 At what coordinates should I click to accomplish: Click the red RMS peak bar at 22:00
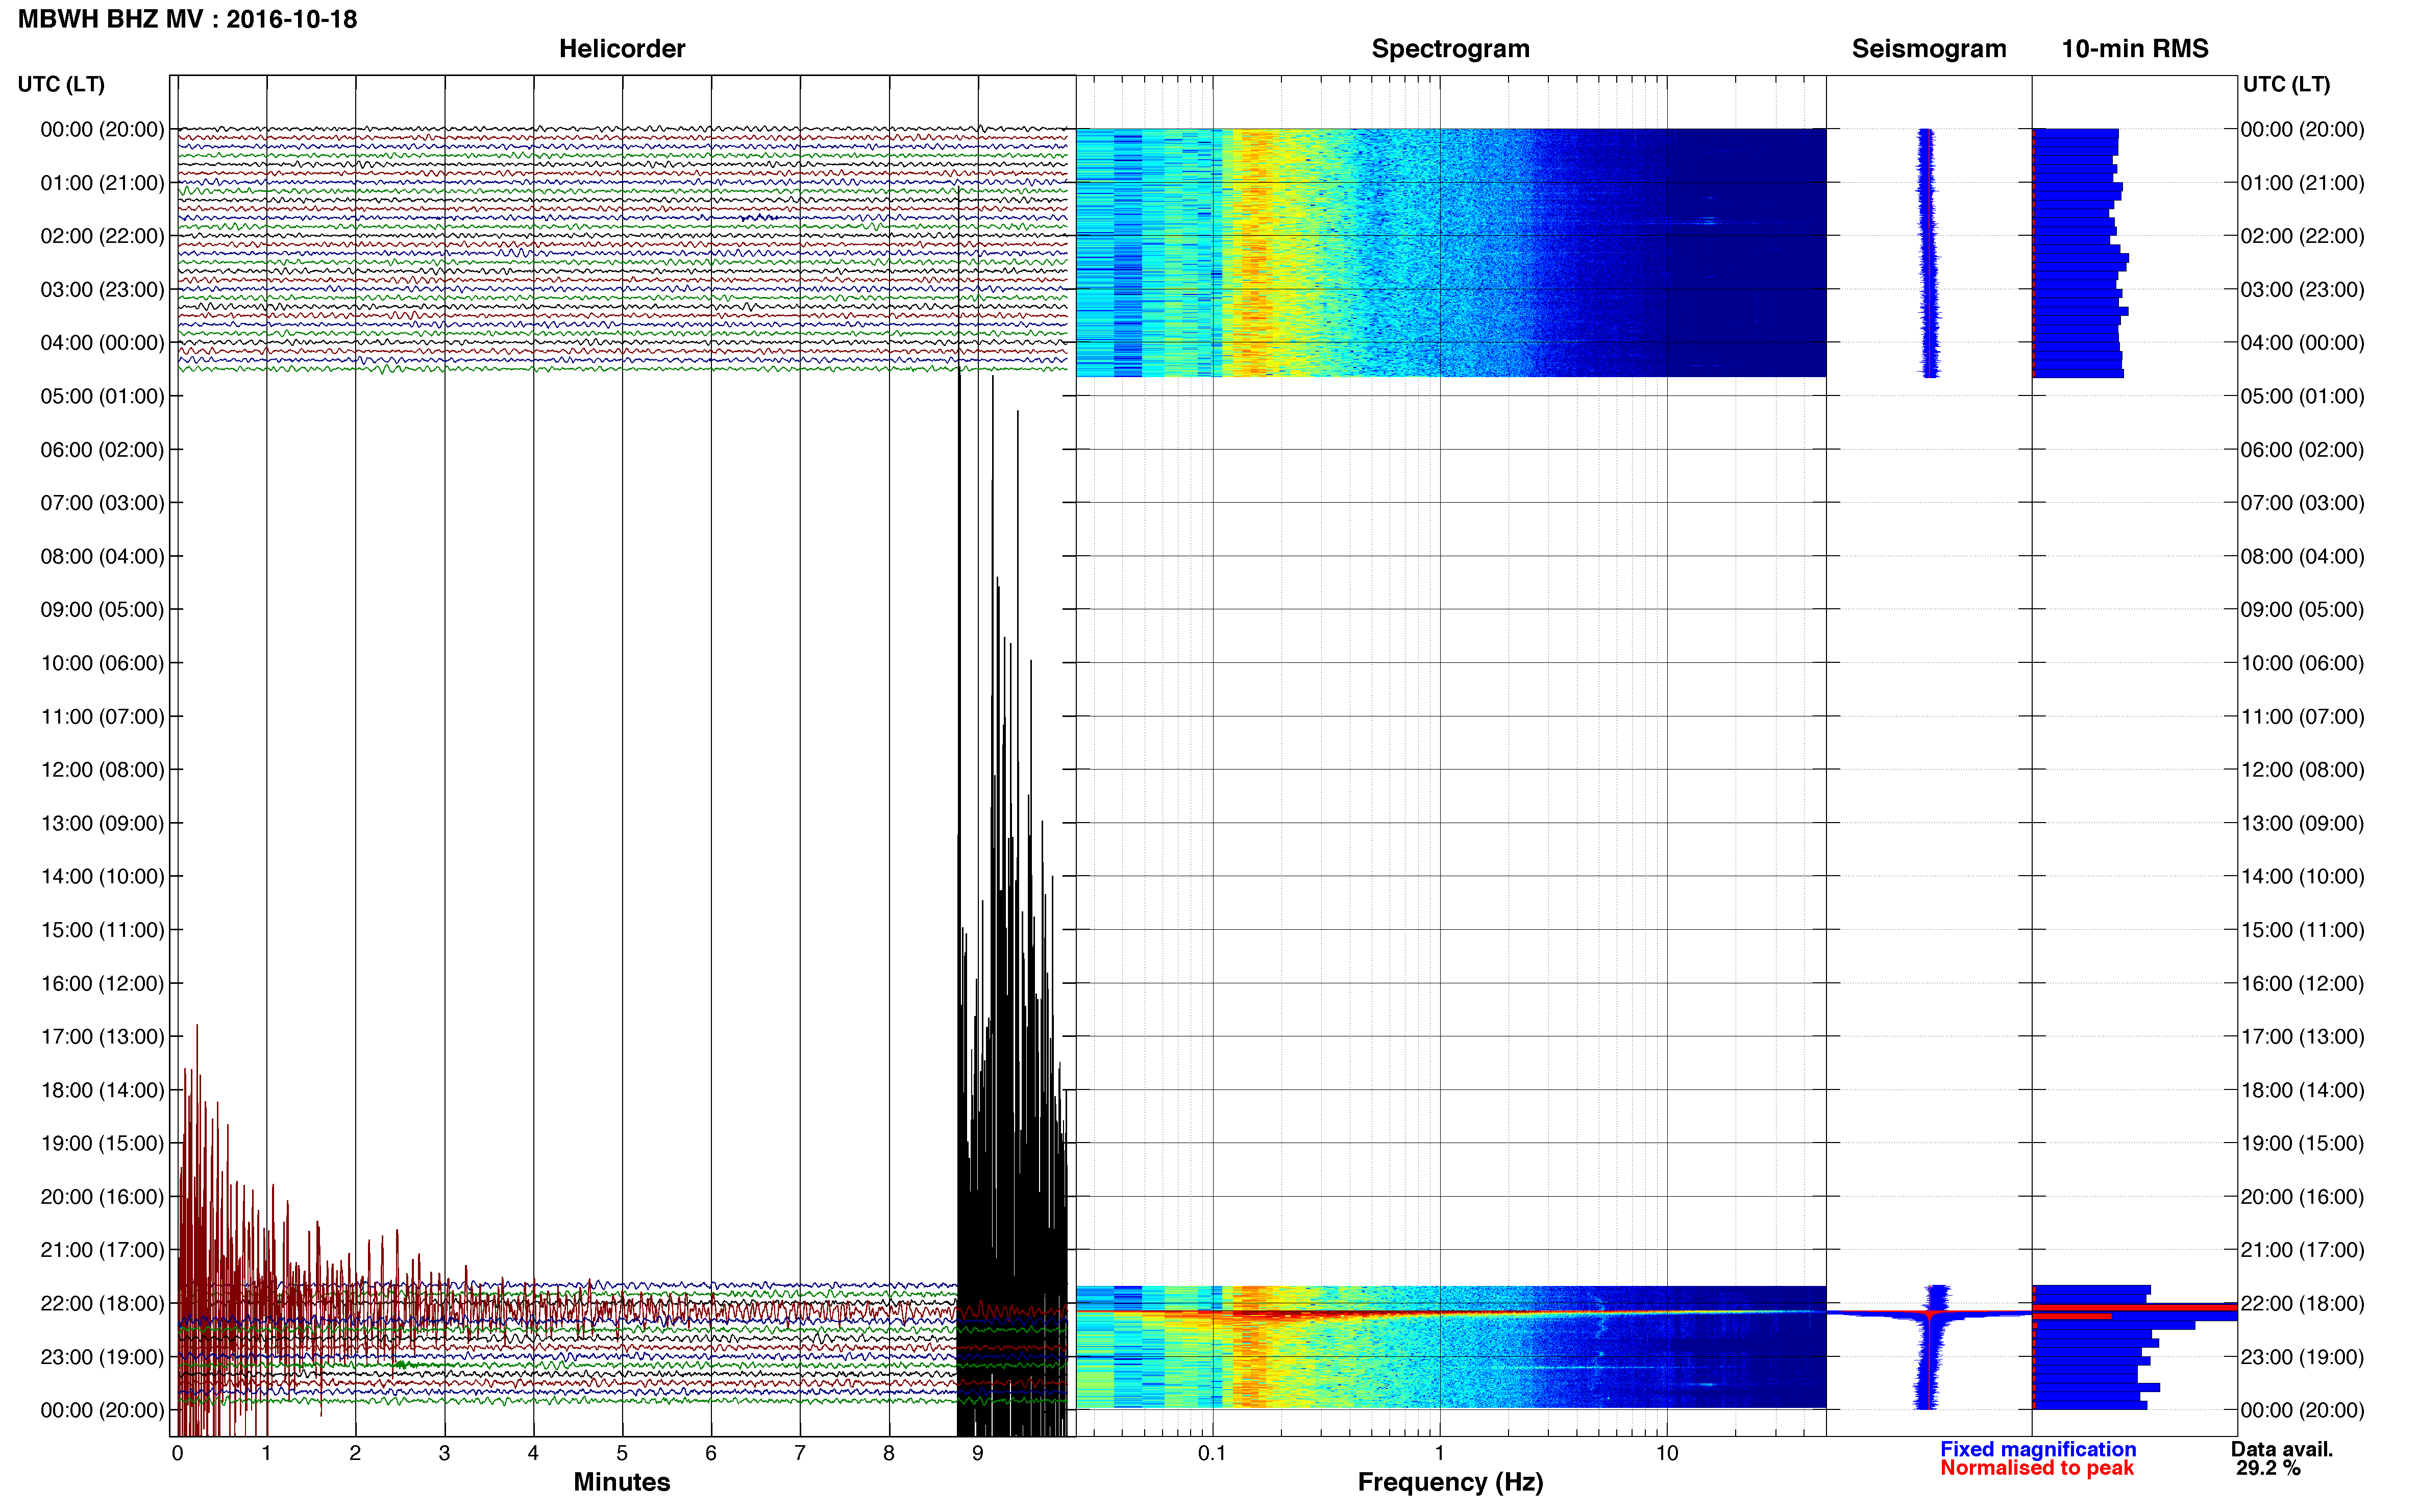click(2134, 1307)
